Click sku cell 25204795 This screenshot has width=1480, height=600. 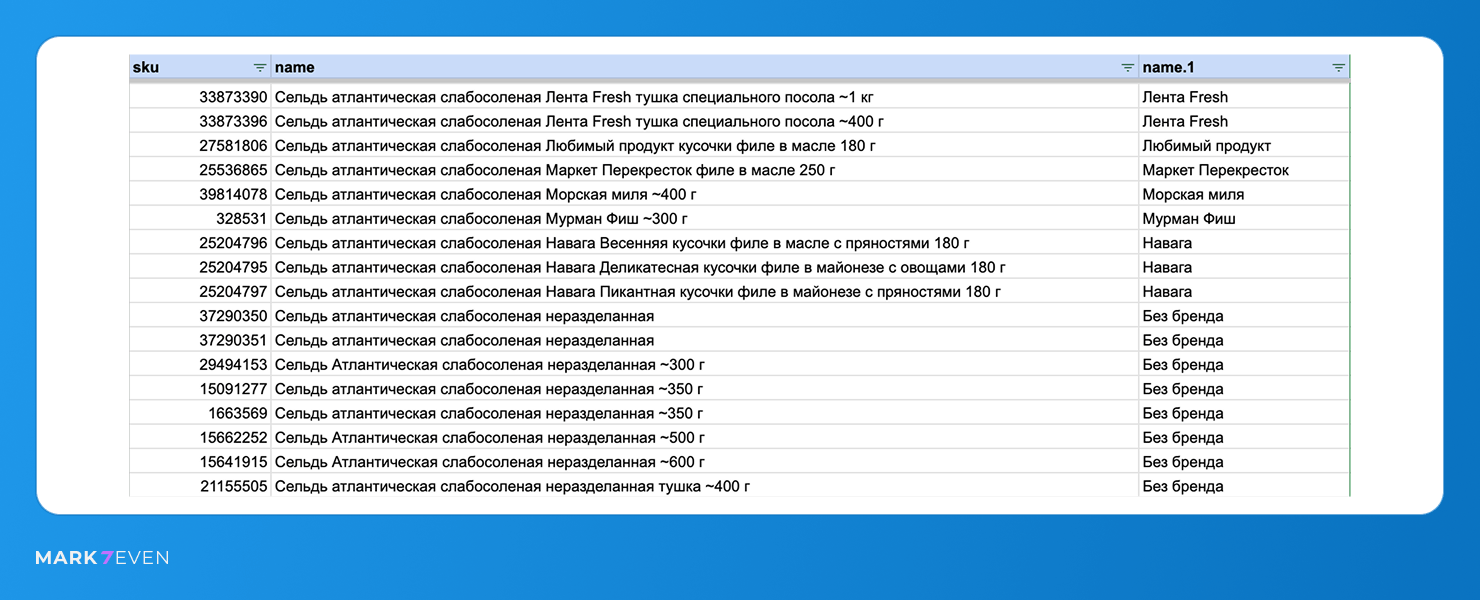click(x=200, y=267)
